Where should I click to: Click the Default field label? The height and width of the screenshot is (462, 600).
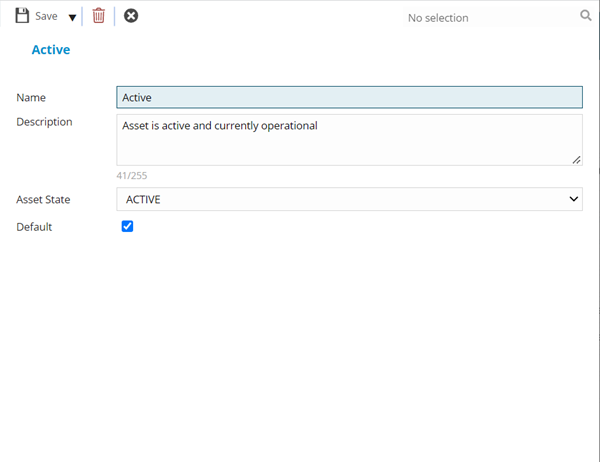coord(34,227)
